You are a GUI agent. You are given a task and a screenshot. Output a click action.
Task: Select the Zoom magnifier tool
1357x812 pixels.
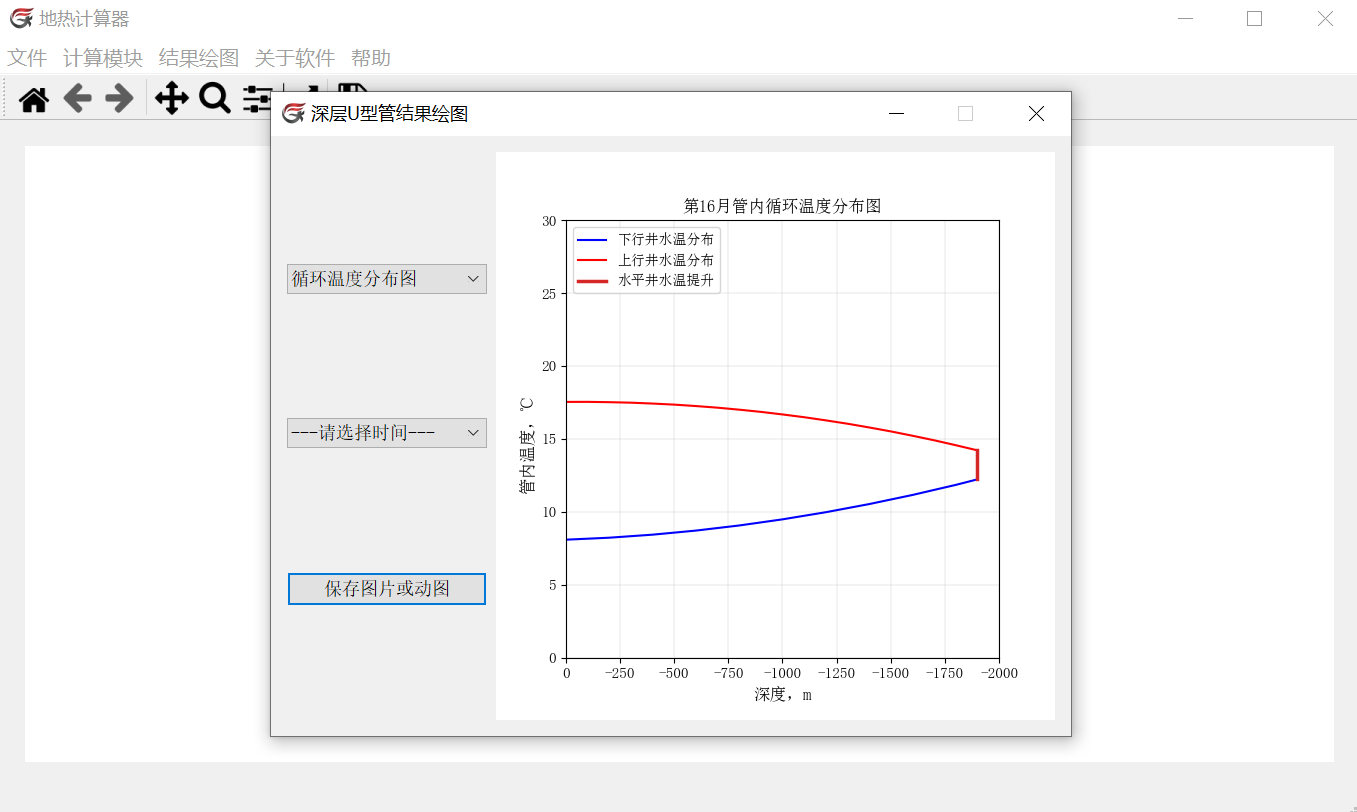click(215, 98)
